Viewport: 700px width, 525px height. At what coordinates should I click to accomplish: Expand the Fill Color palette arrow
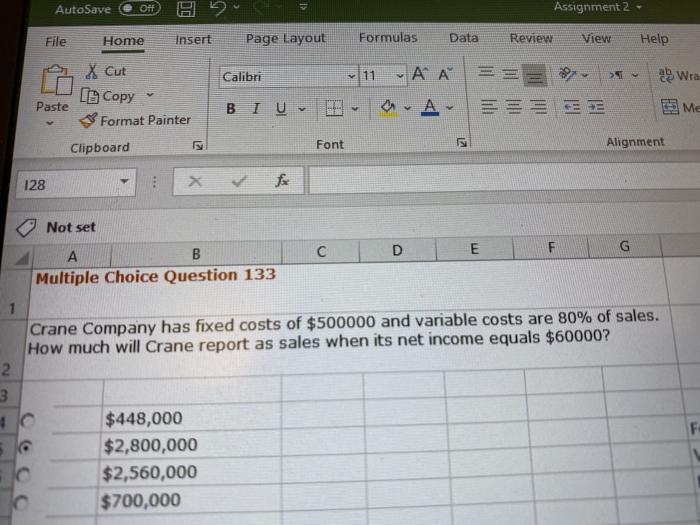click(x=407, y=108)
